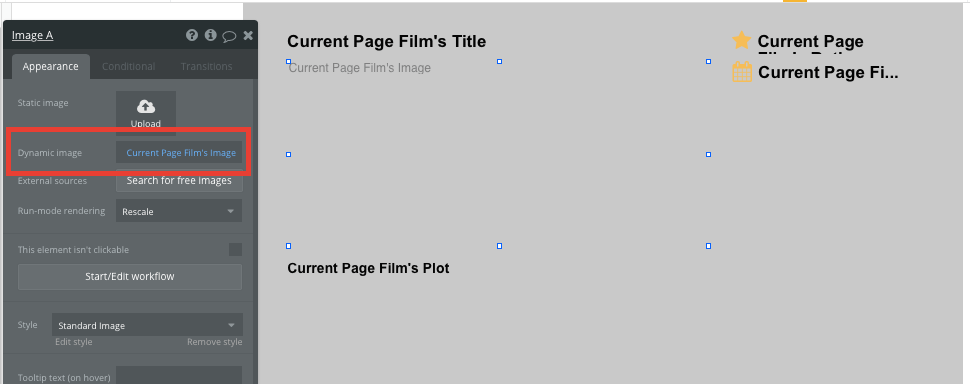The width and height of the screenshot is (970, 384).
Task: Click the Remove style link
Action: click(215, 342)
